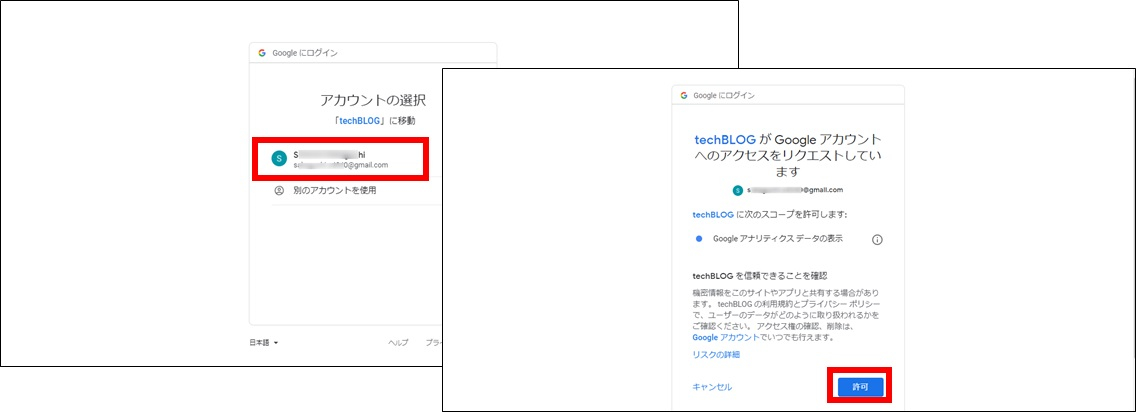Image resolution: width=1136 pixels, height=412 pixels.
Task: Click the アカウントの選択 heading
Action: tap(373, 100)
